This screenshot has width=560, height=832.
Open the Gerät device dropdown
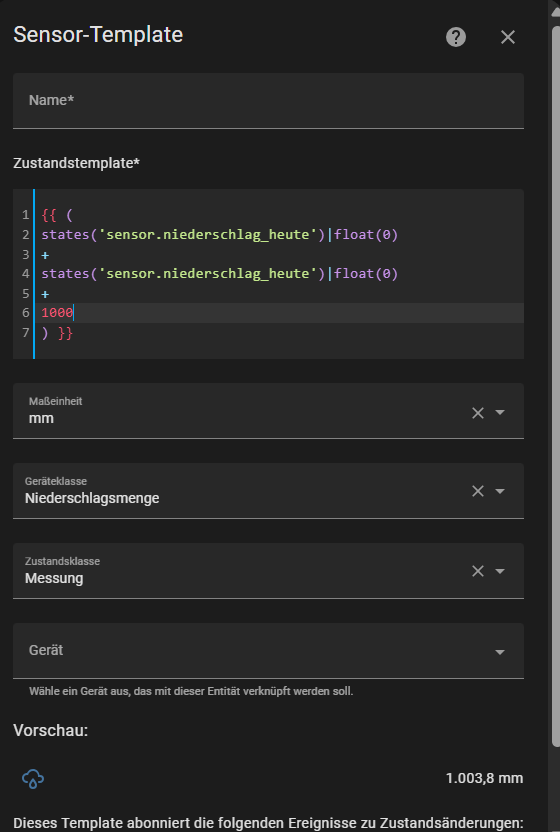(x=268, y=651)
